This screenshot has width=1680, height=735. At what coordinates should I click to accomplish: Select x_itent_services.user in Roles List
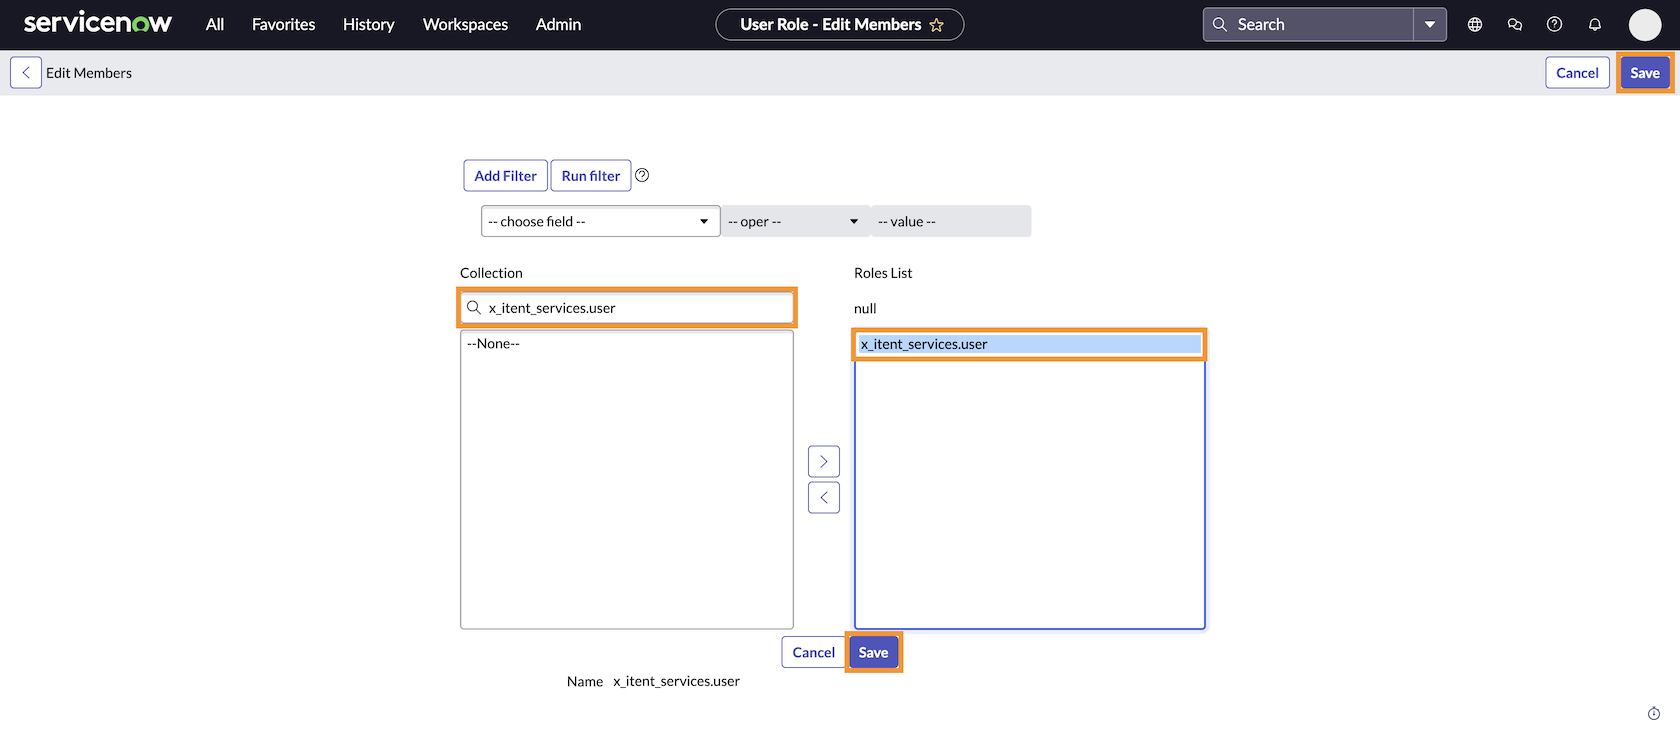point(1028,344)
